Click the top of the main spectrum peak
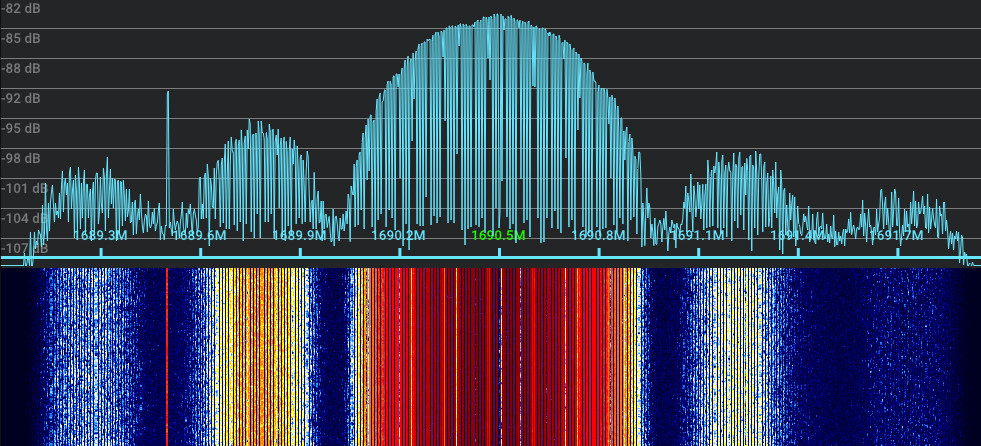Screen dimensions: 981x446 (x=498, y=17)
